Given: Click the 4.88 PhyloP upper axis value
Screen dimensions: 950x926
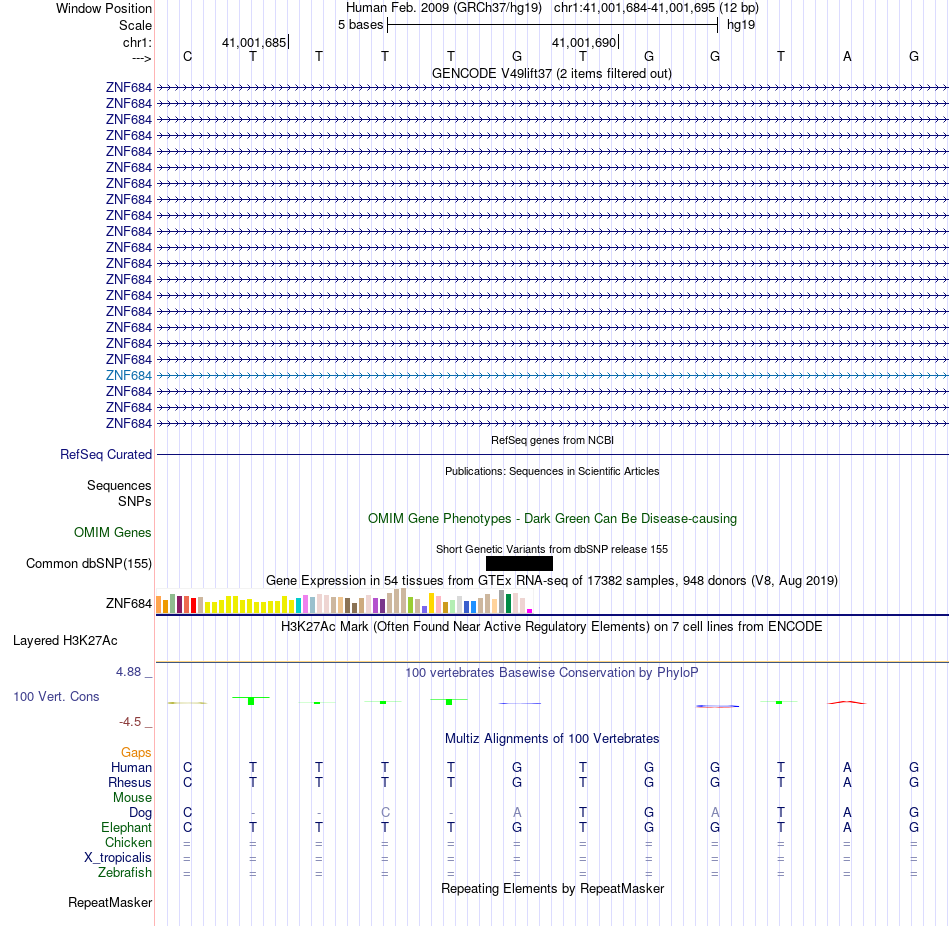Looking at the screenshot, I should pos(128,671).
